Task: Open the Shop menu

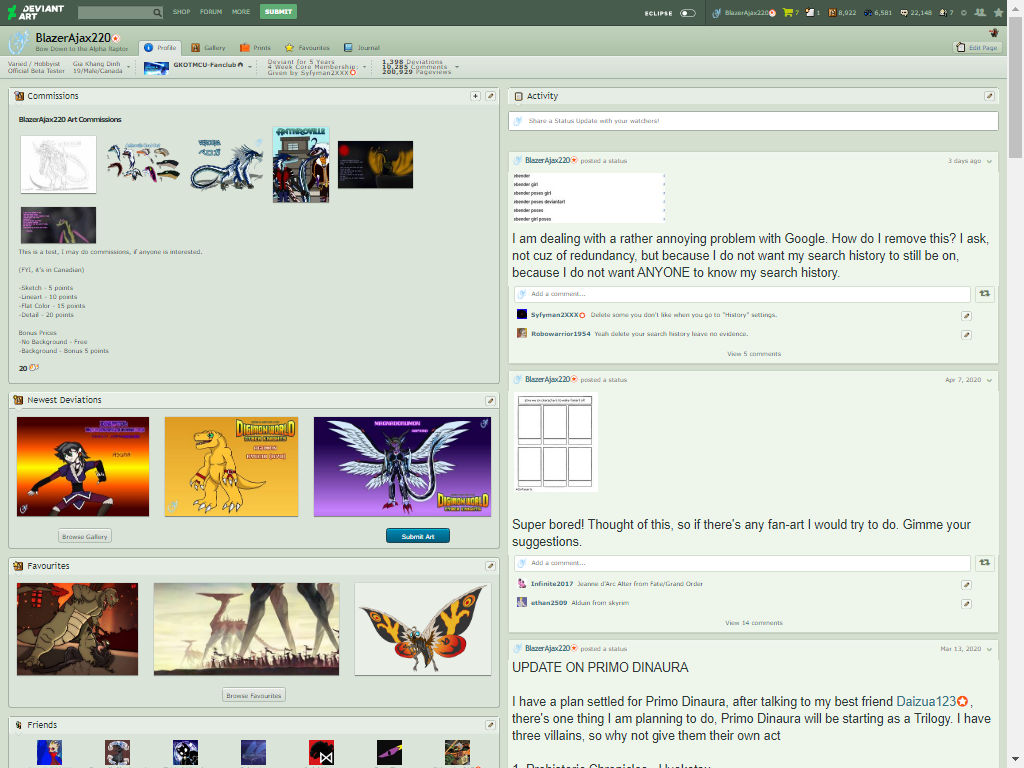Action: point(181,12)
